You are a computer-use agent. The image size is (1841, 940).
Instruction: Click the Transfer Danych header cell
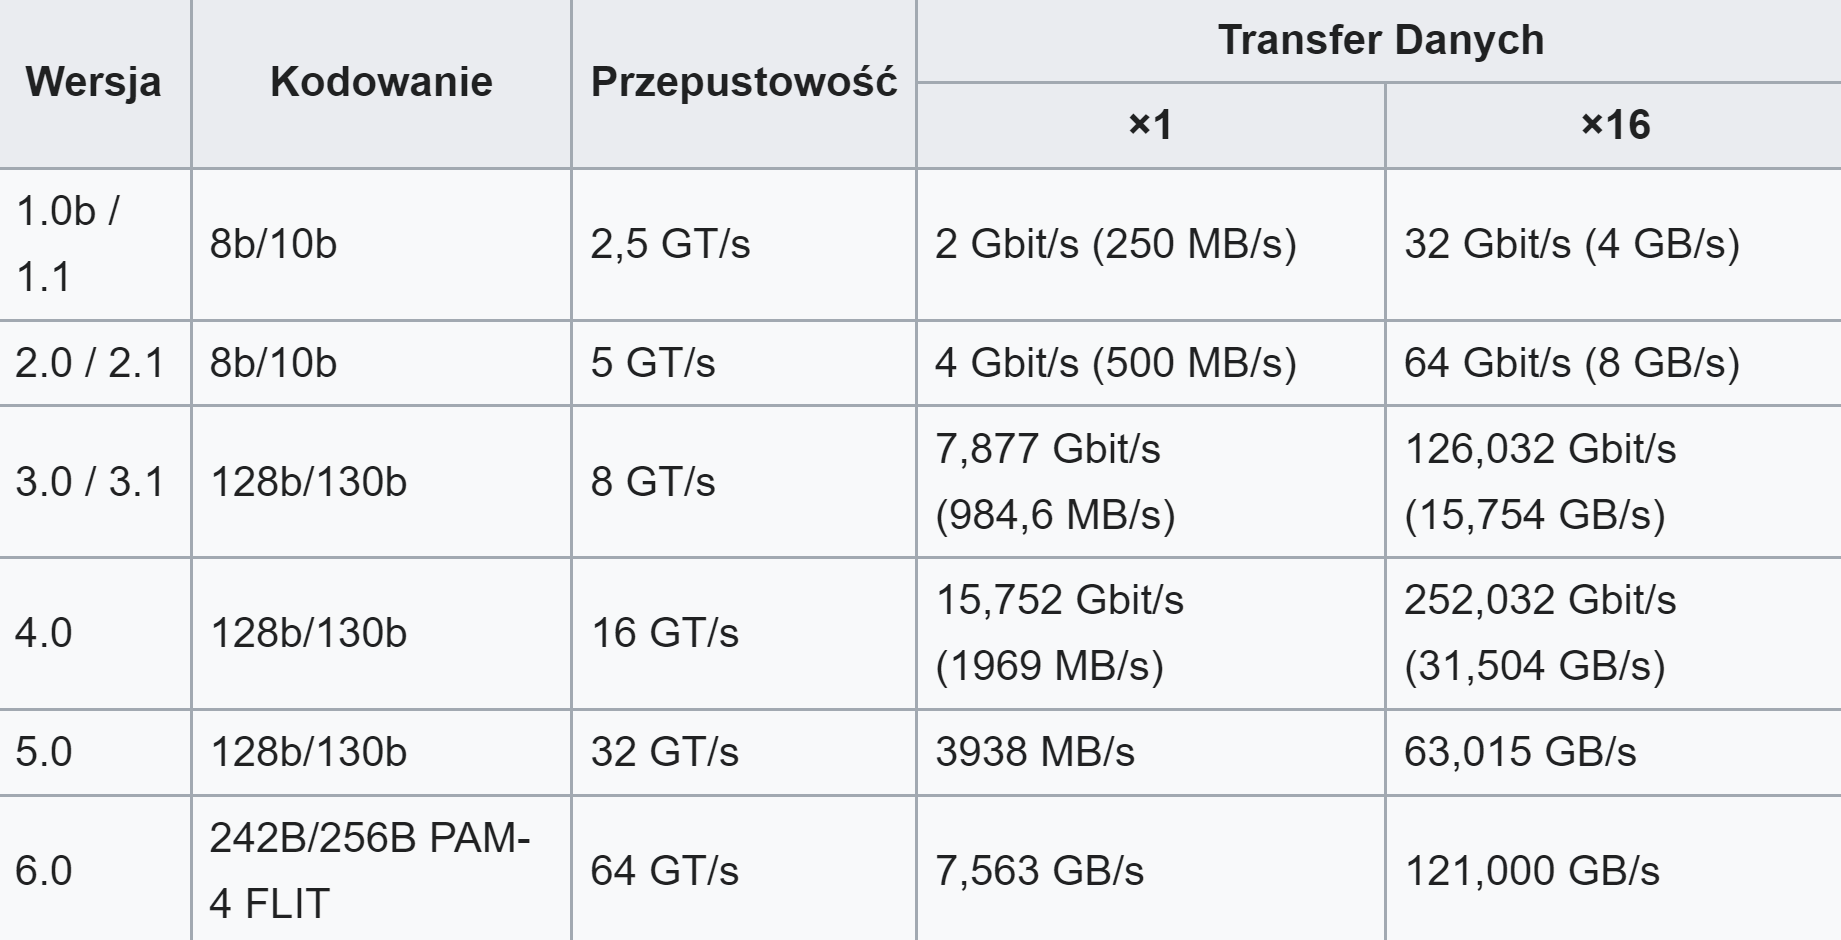click(1379, 41)
